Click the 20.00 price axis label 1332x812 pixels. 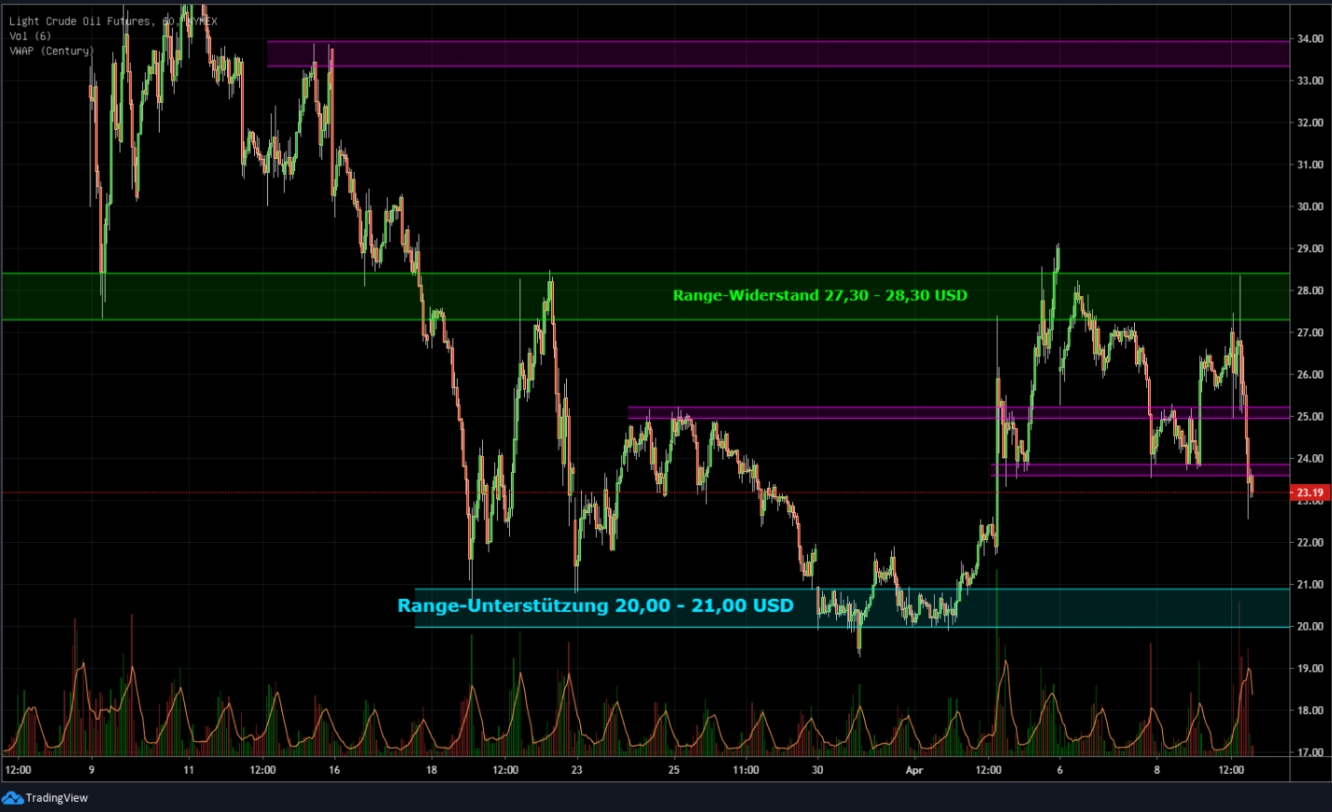tap(1310, 627)
